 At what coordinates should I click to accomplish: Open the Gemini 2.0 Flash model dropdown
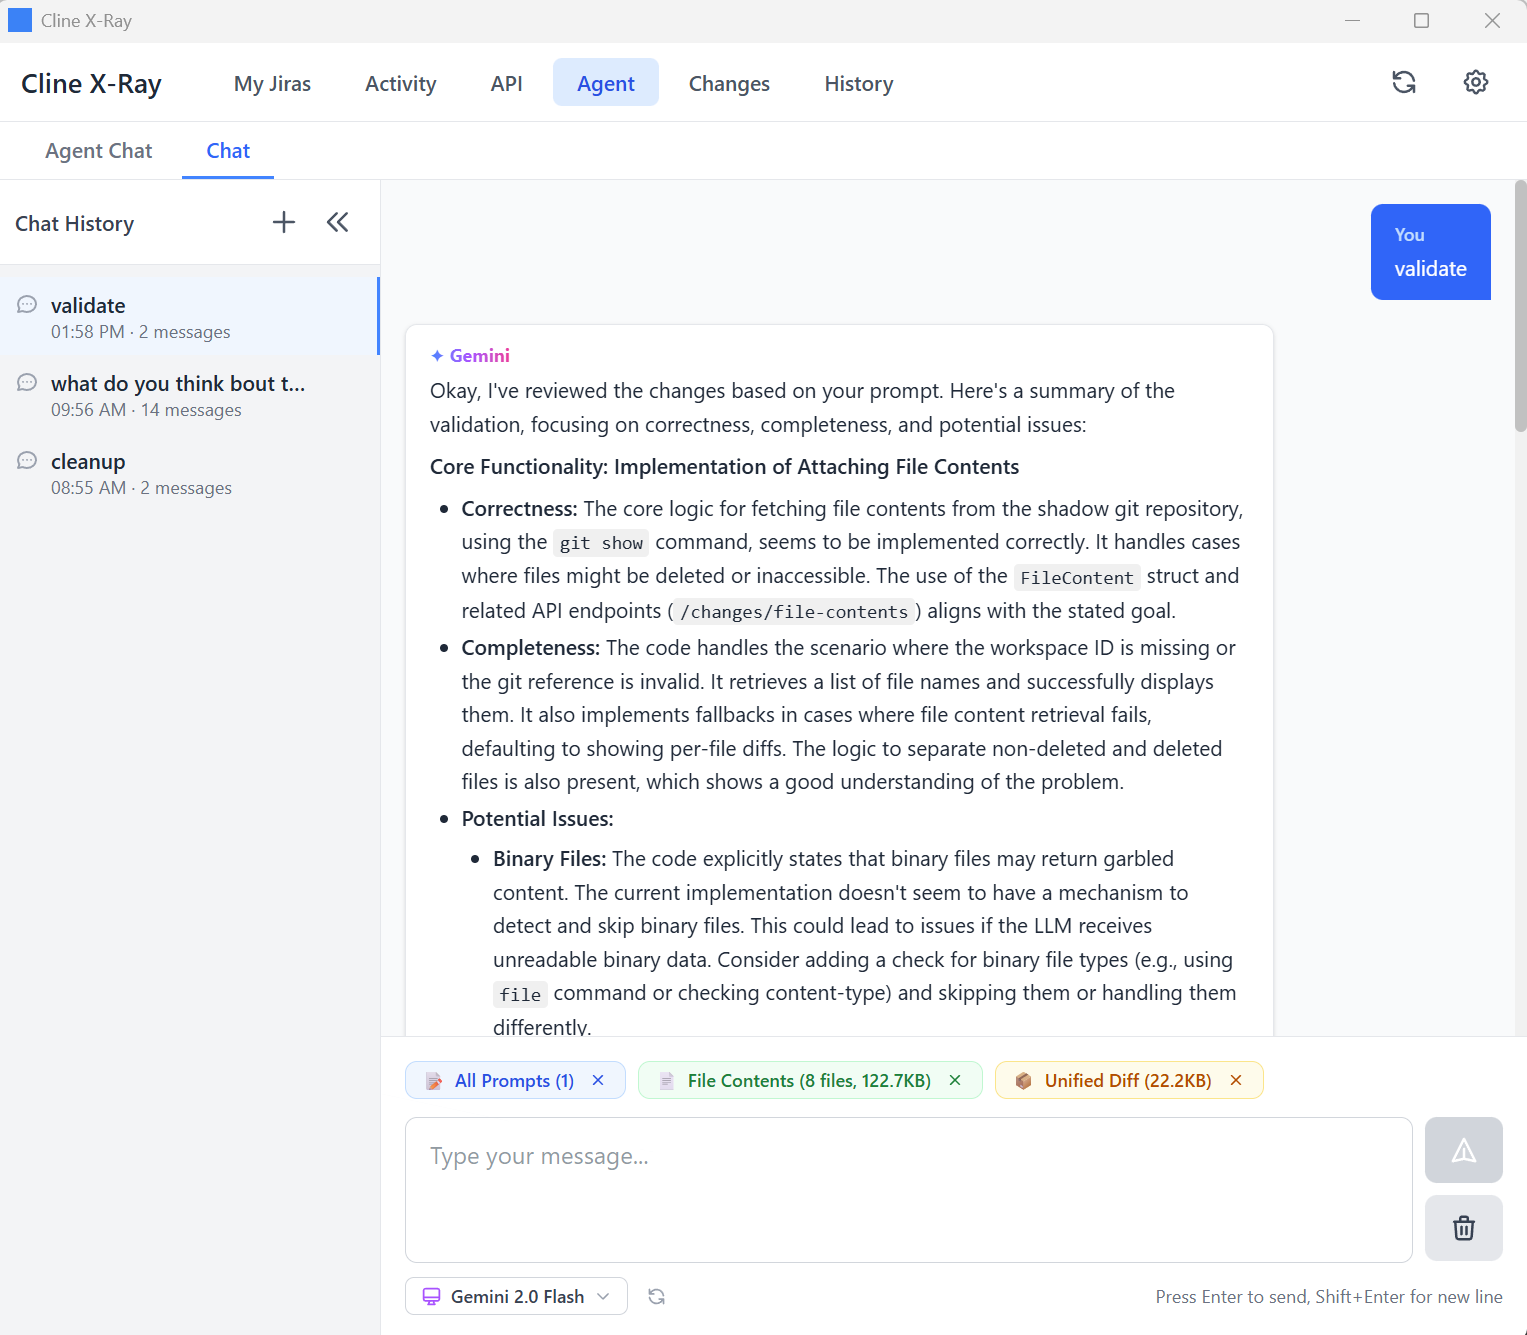click(x=516, y=1296)
